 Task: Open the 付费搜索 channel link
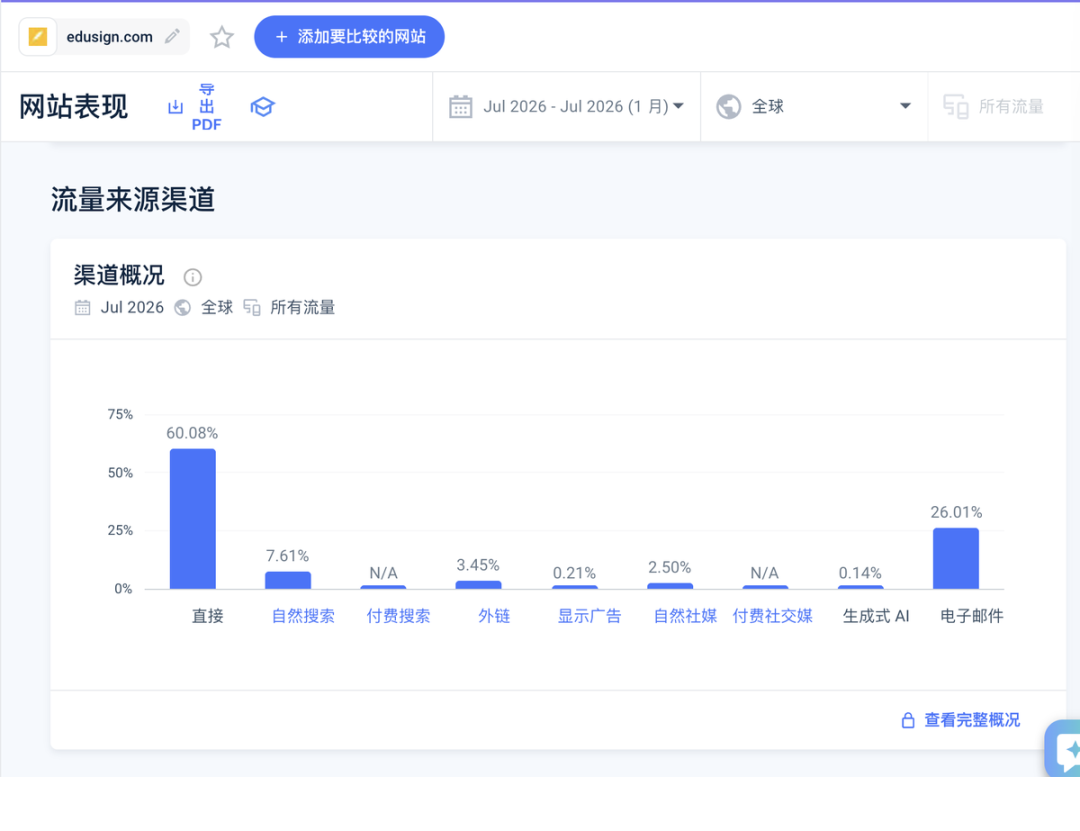click(x=398, y=616)
